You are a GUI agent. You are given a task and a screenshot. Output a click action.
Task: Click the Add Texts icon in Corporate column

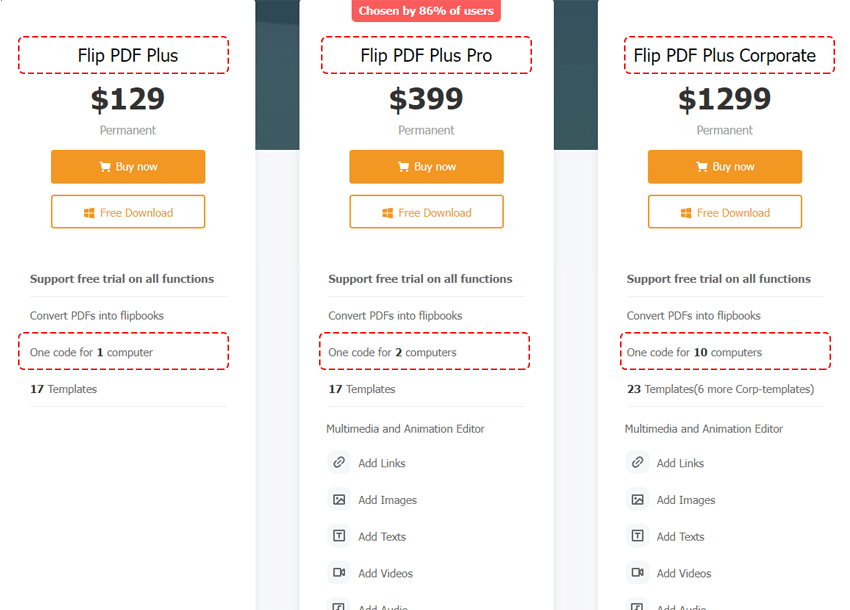pyautogui.click(x=637, y=536)
